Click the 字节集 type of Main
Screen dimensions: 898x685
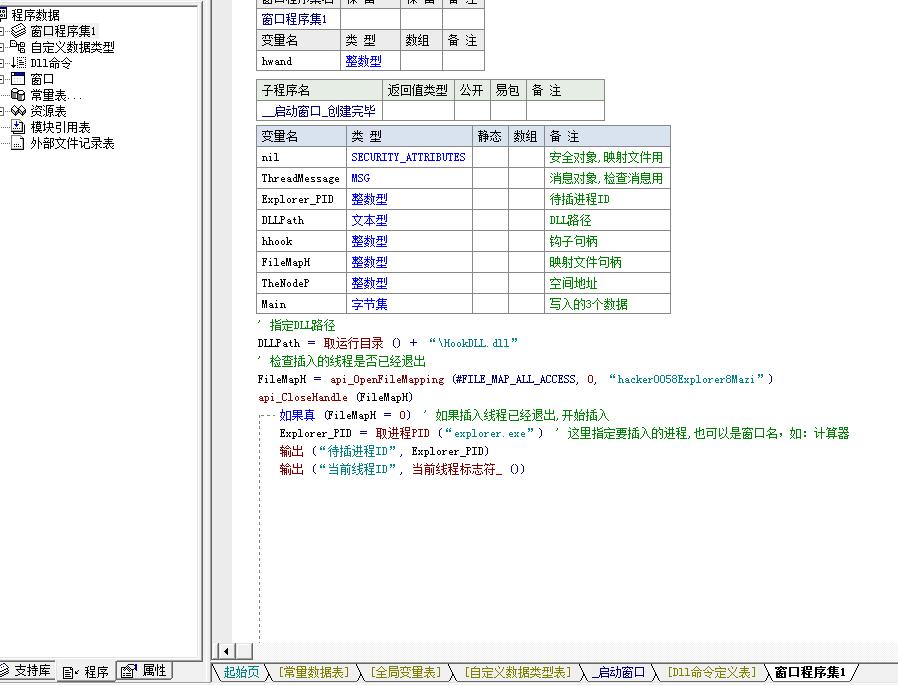(x=409, y=304)
